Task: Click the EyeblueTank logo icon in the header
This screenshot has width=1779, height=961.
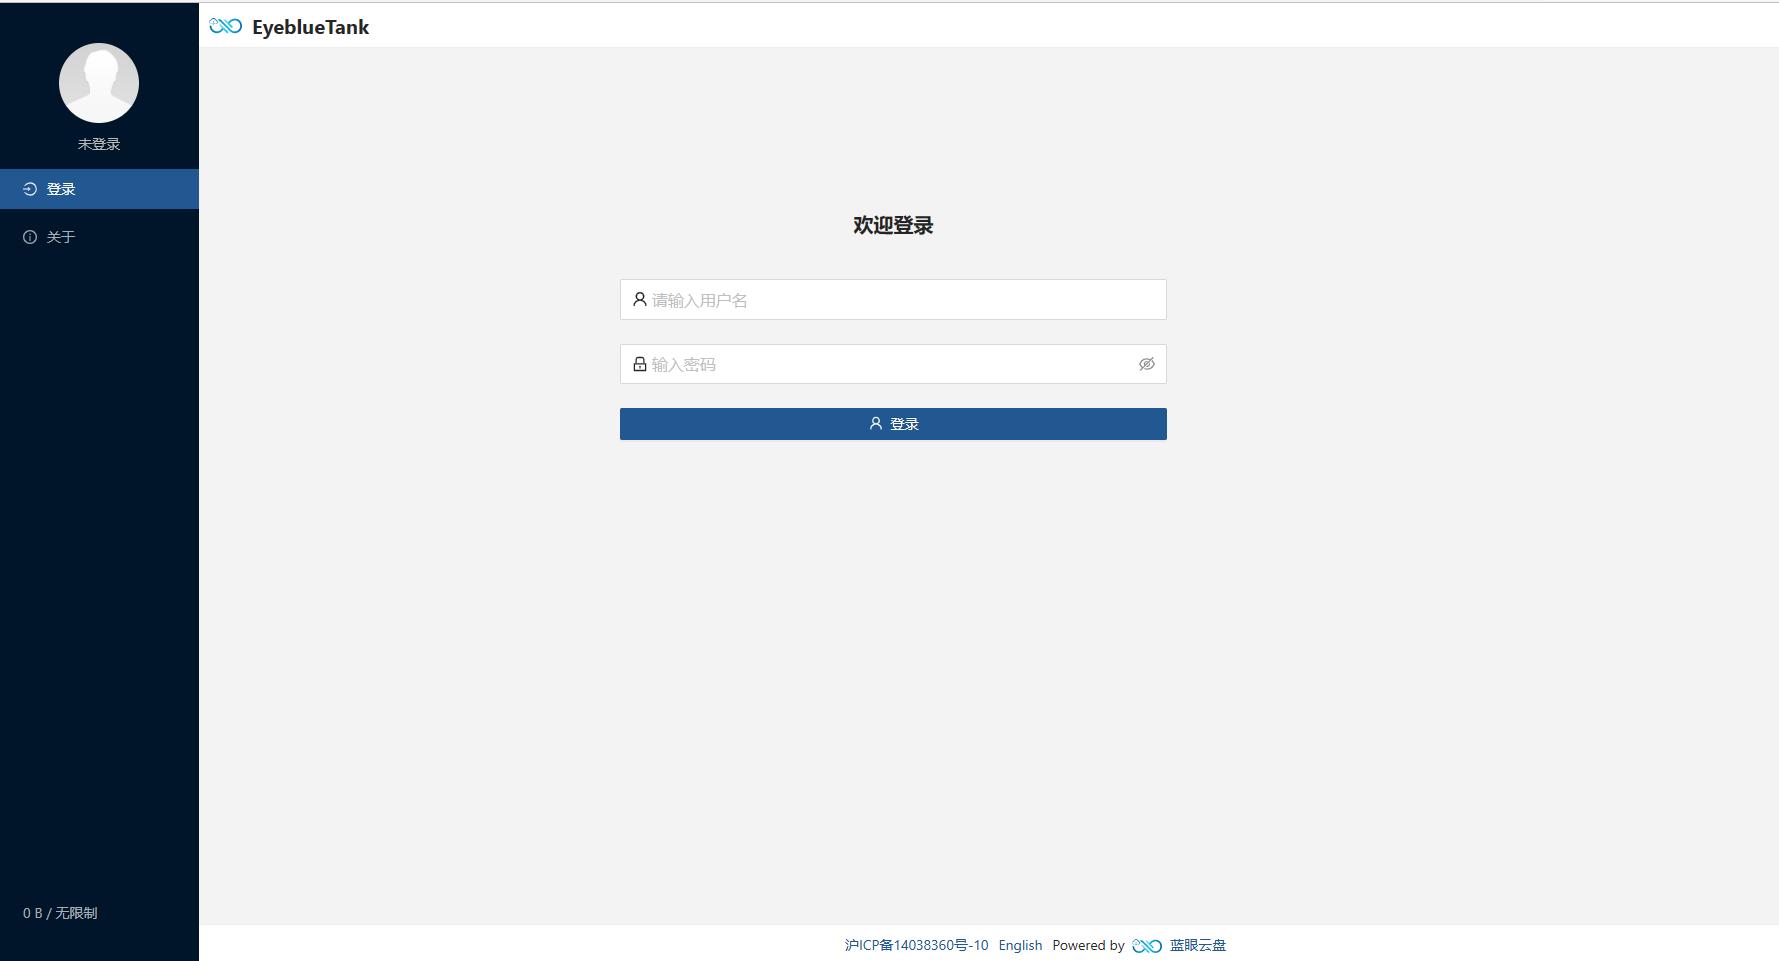Action: coord(224,26)
